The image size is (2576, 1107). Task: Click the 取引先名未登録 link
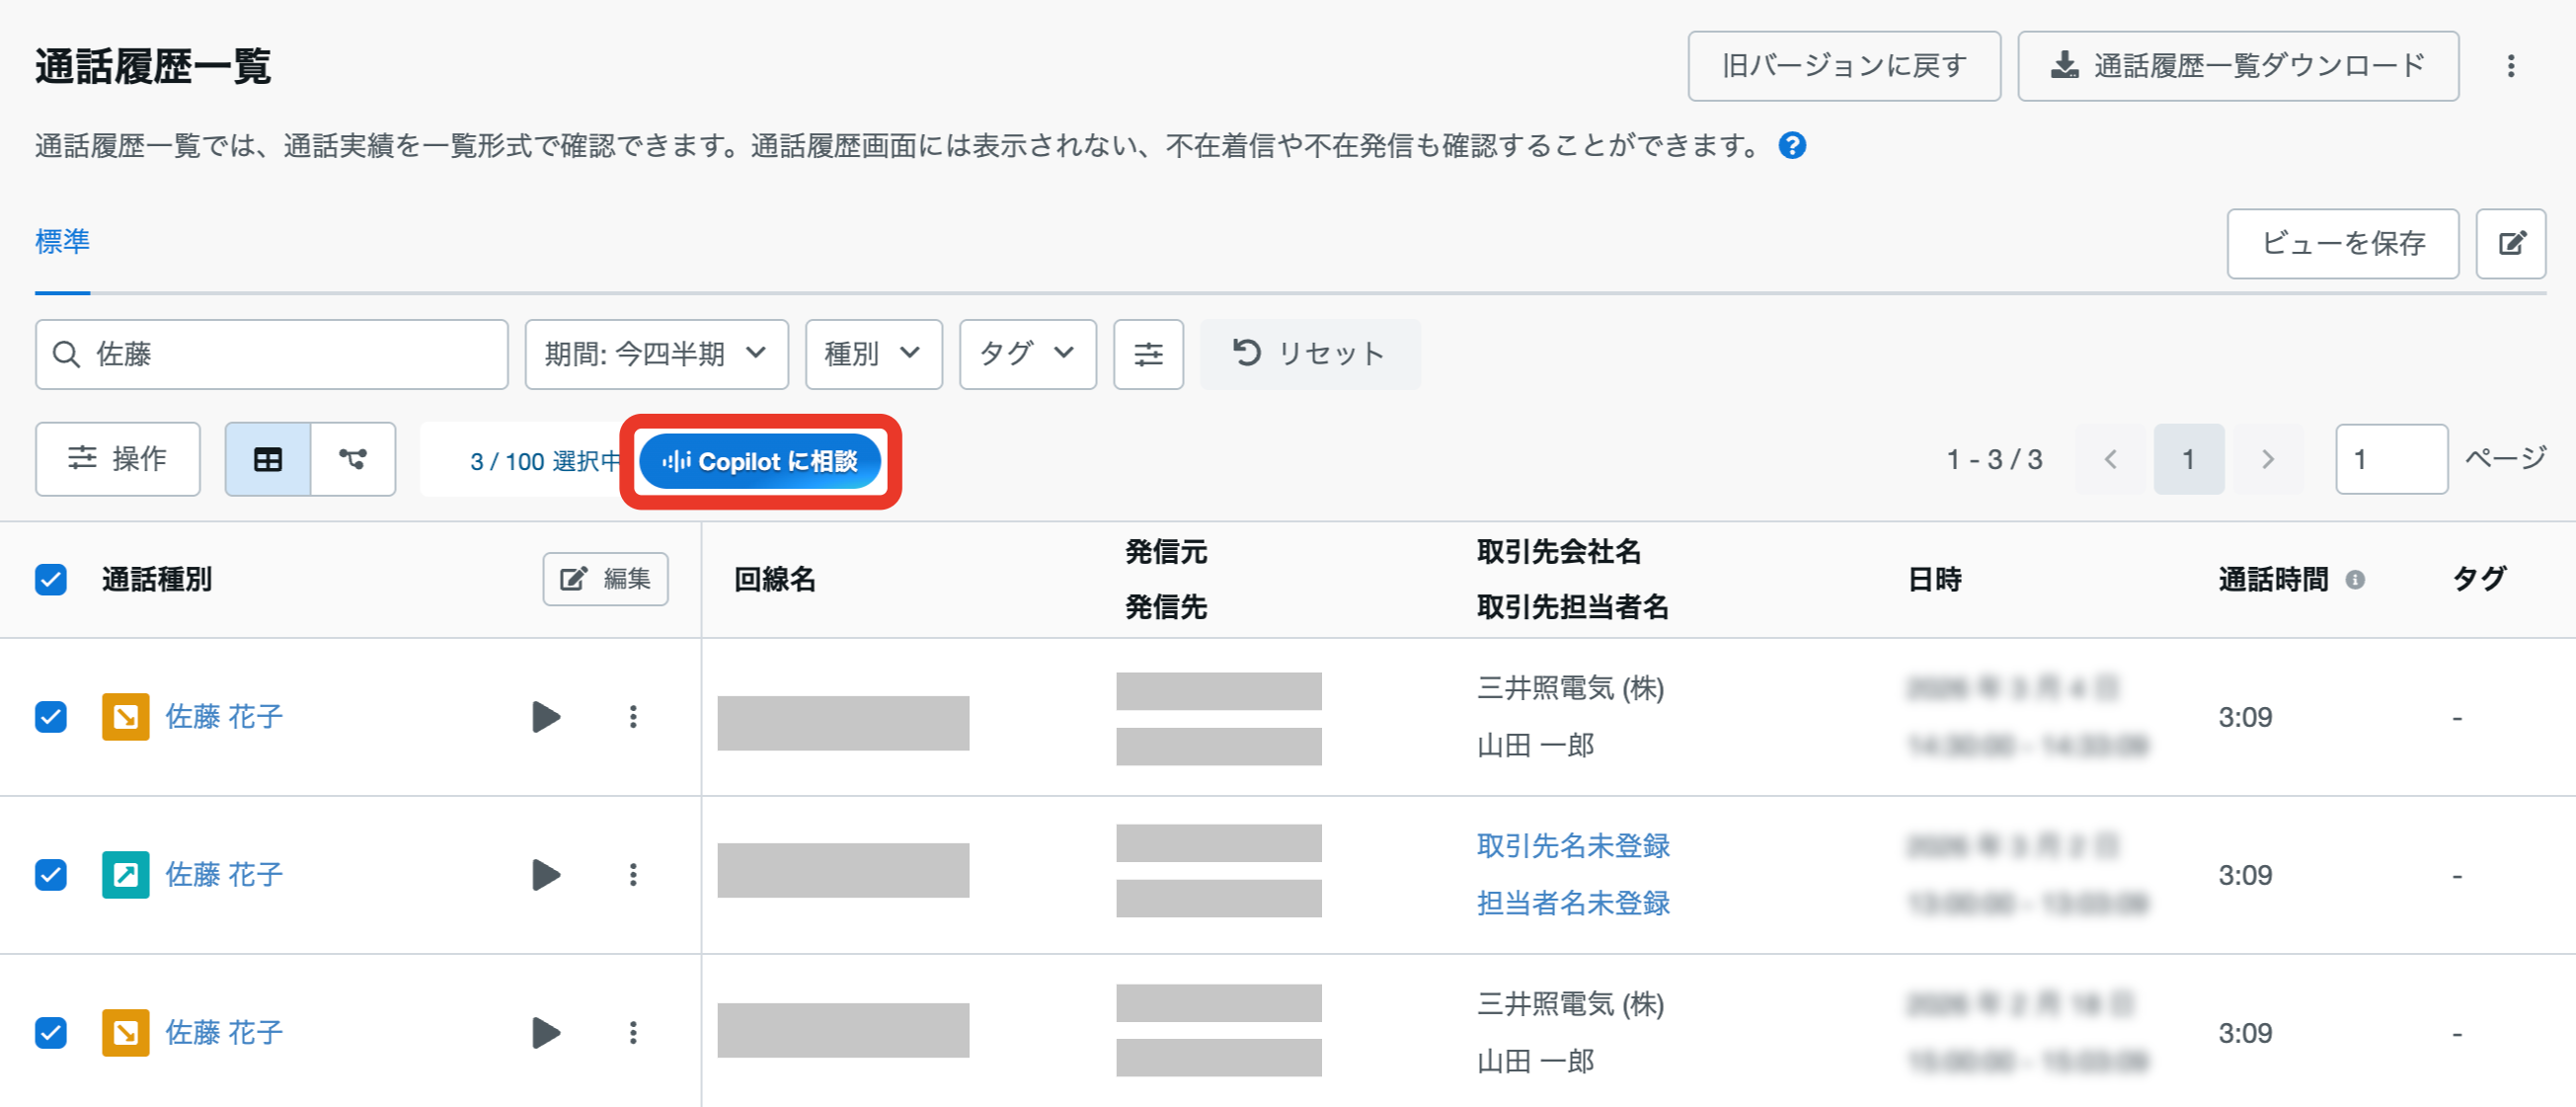point(1573,846)
